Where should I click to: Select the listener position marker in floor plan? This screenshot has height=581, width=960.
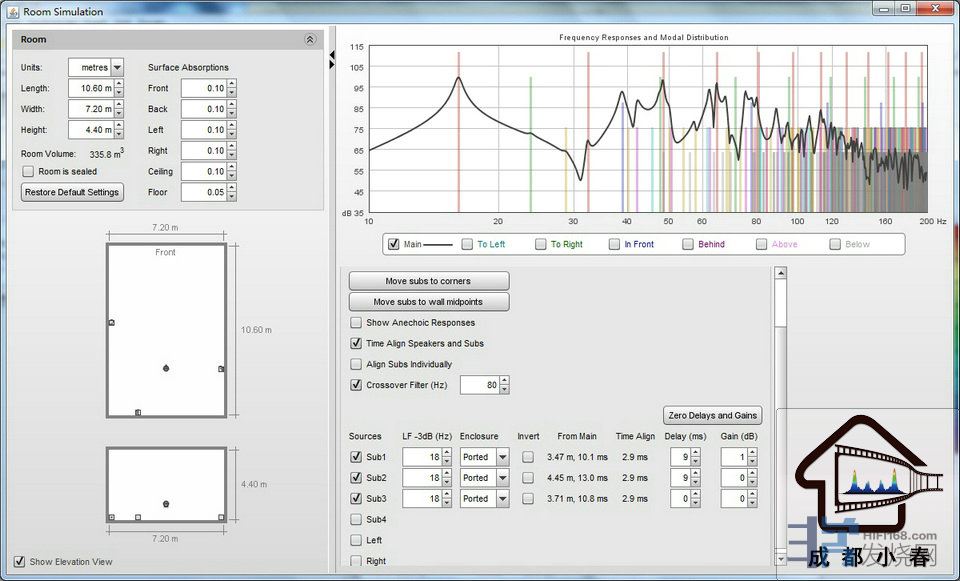[x=166, y=368]
